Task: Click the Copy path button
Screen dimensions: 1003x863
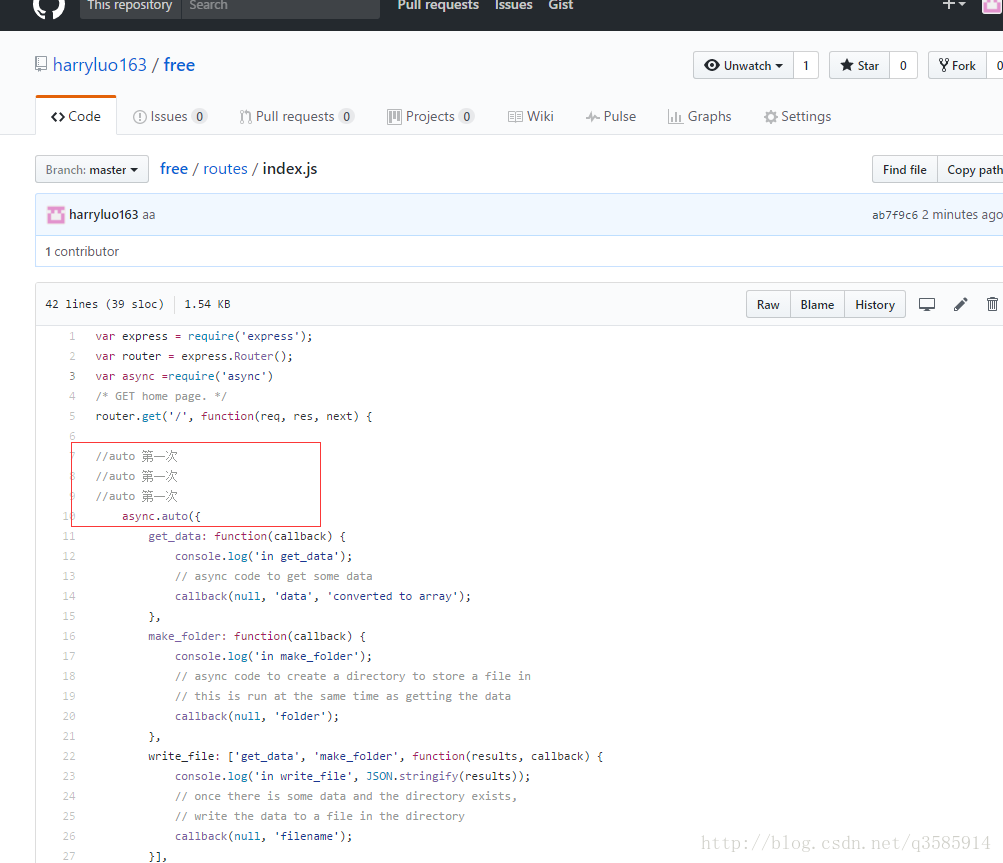Action: coord(972,170)
